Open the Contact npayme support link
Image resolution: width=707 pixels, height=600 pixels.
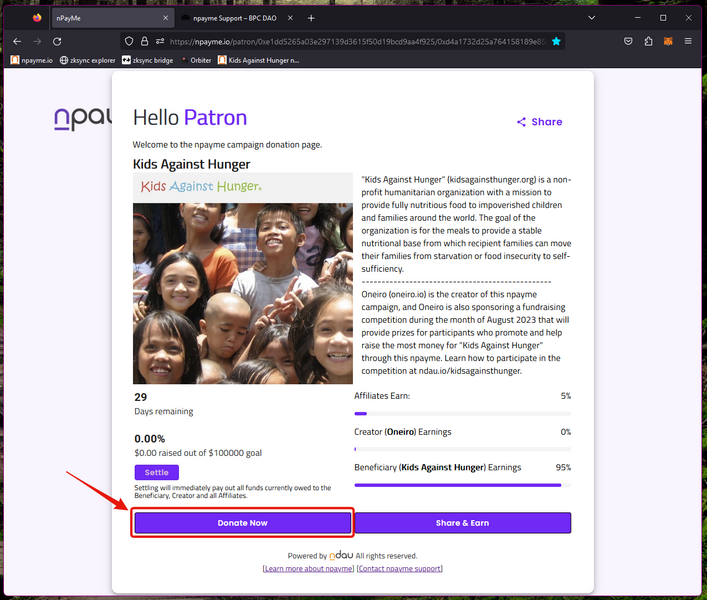point(399,569)
